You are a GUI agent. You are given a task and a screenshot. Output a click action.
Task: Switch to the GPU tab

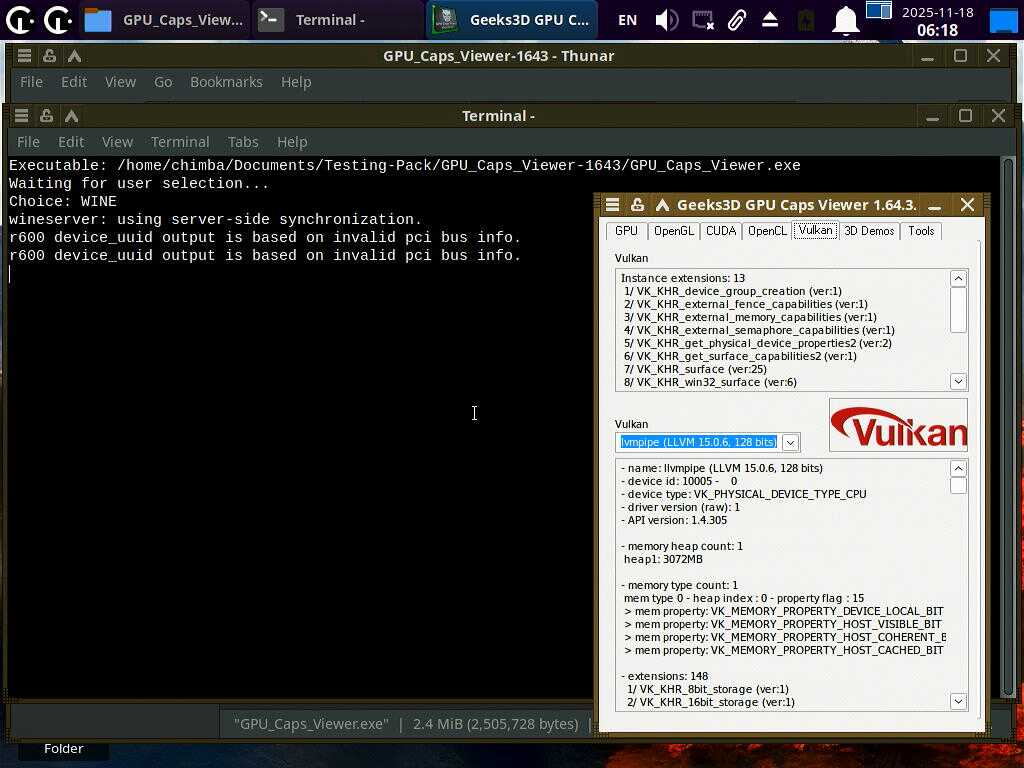tap(626, 231)
